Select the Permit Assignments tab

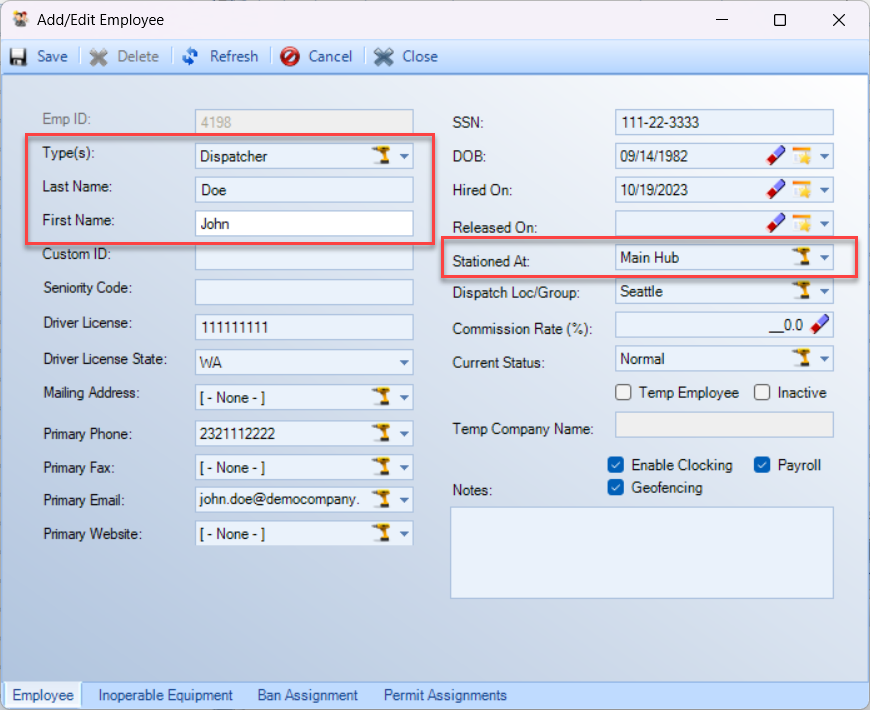click(445, 695)
